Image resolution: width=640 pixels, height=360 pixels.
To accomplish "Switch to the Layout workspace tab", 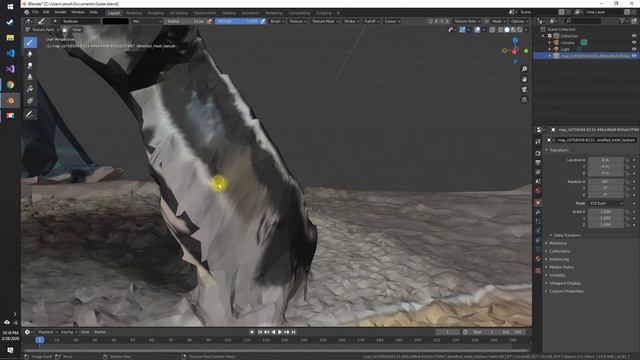I will [114, 13].
